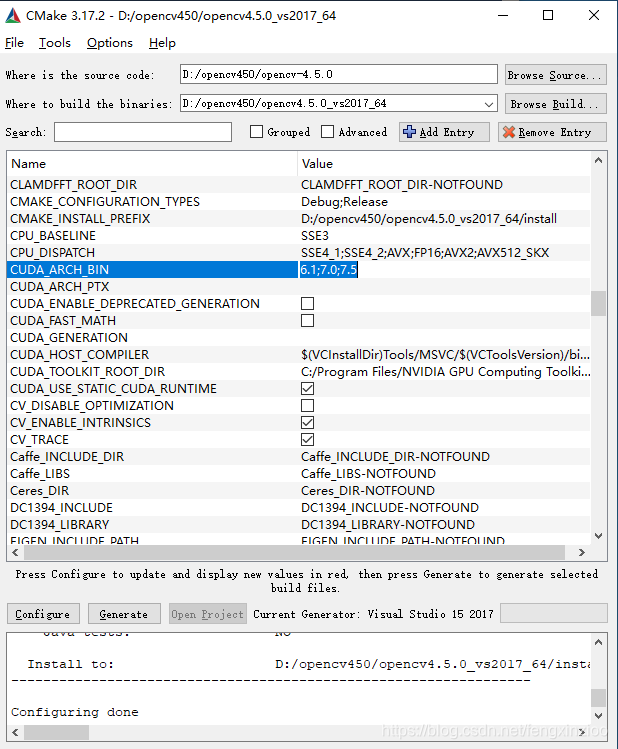
Task: Uncheck CV_TRACE checkbox
Action: [x=308, y=439]
